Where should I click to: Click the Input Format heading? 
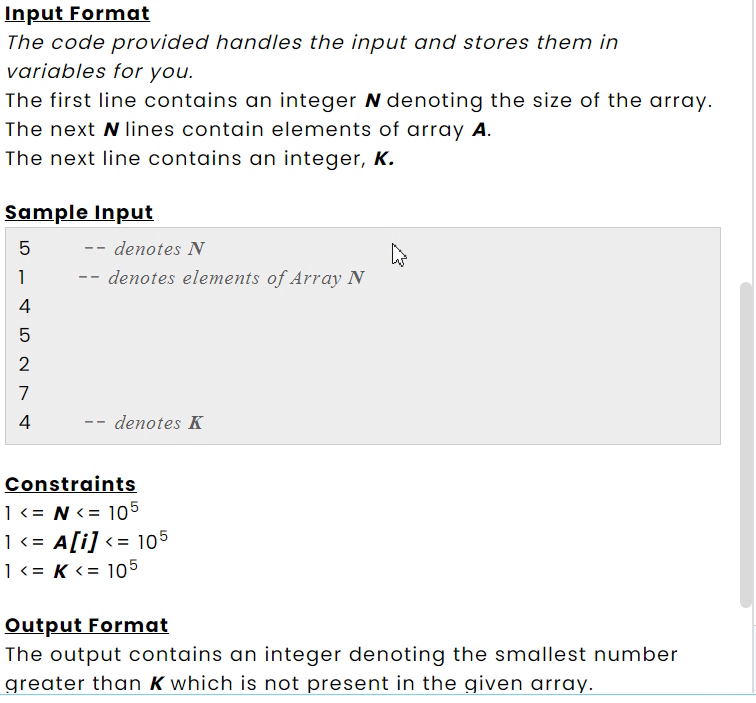click(x=77, y=14)
